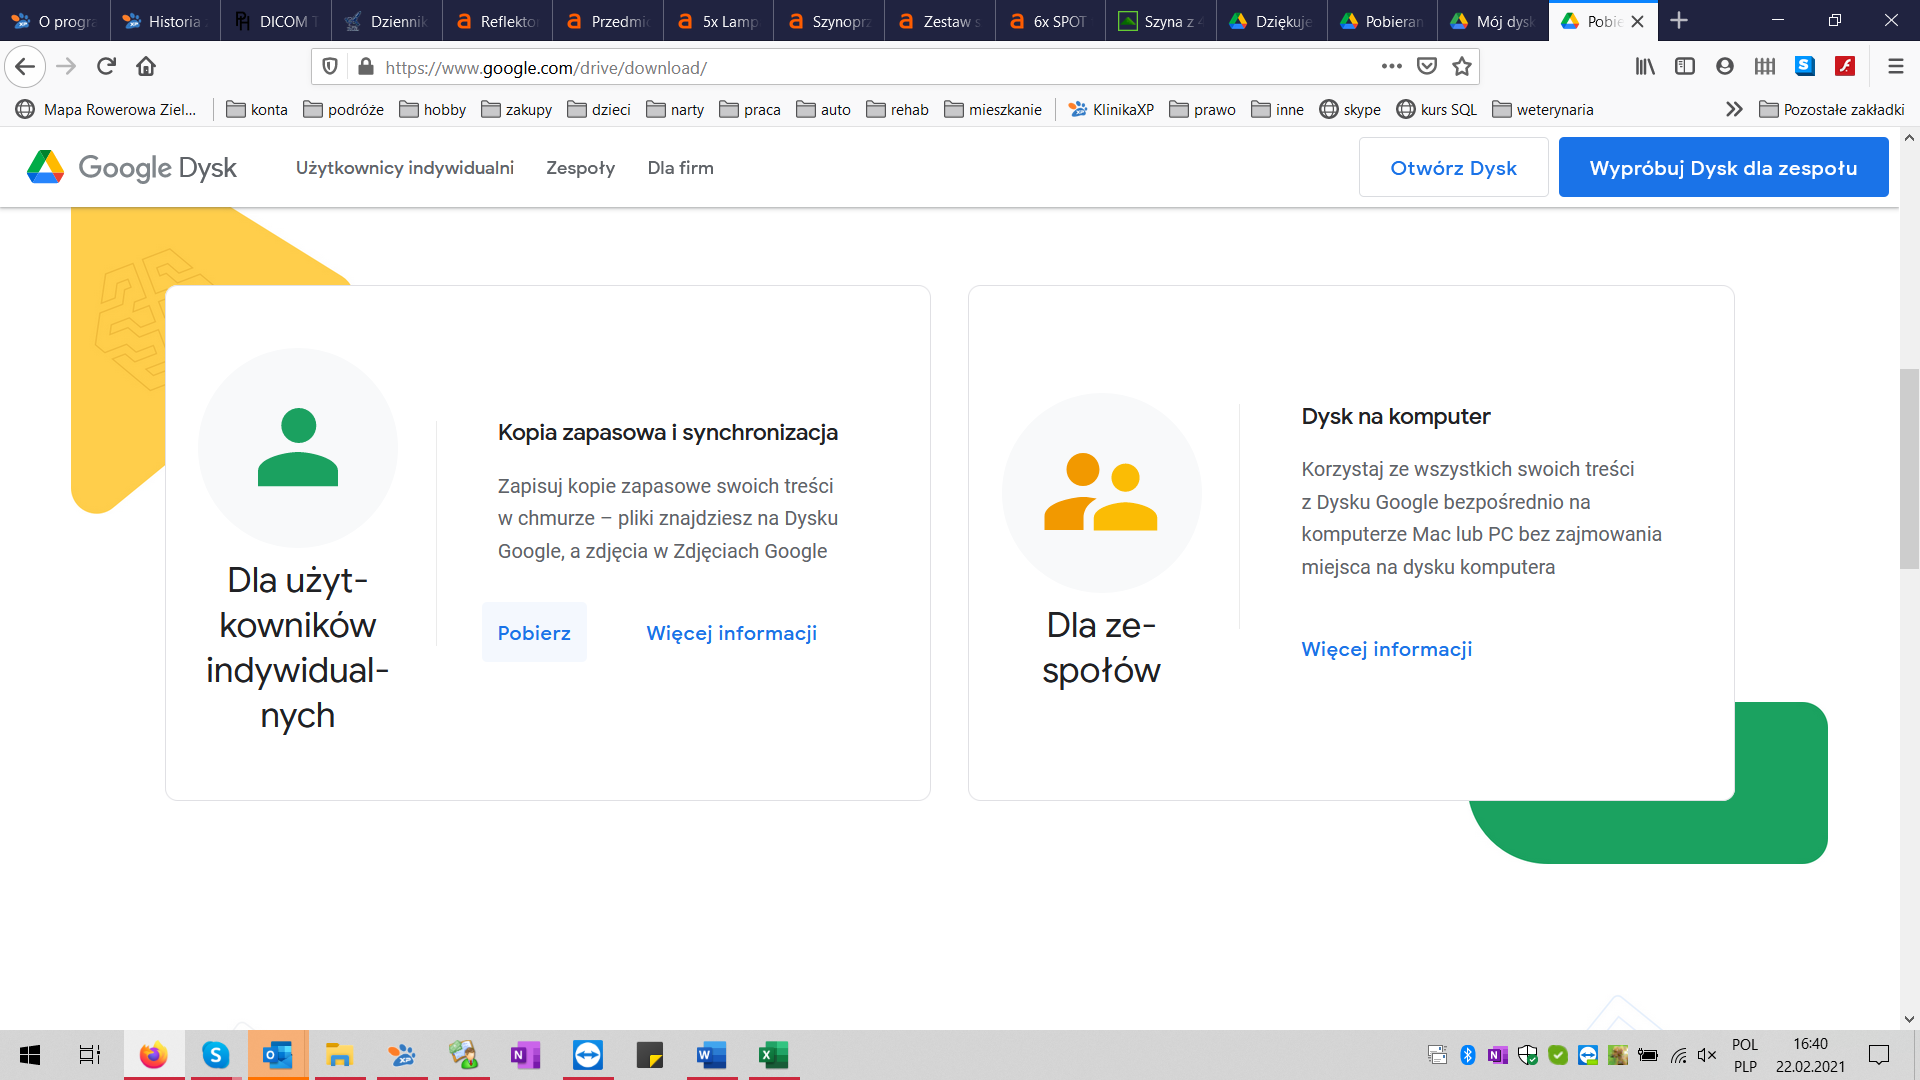1920x1080 pixels.
Task: Open the notification center icon
Action: (1879, 1055)
